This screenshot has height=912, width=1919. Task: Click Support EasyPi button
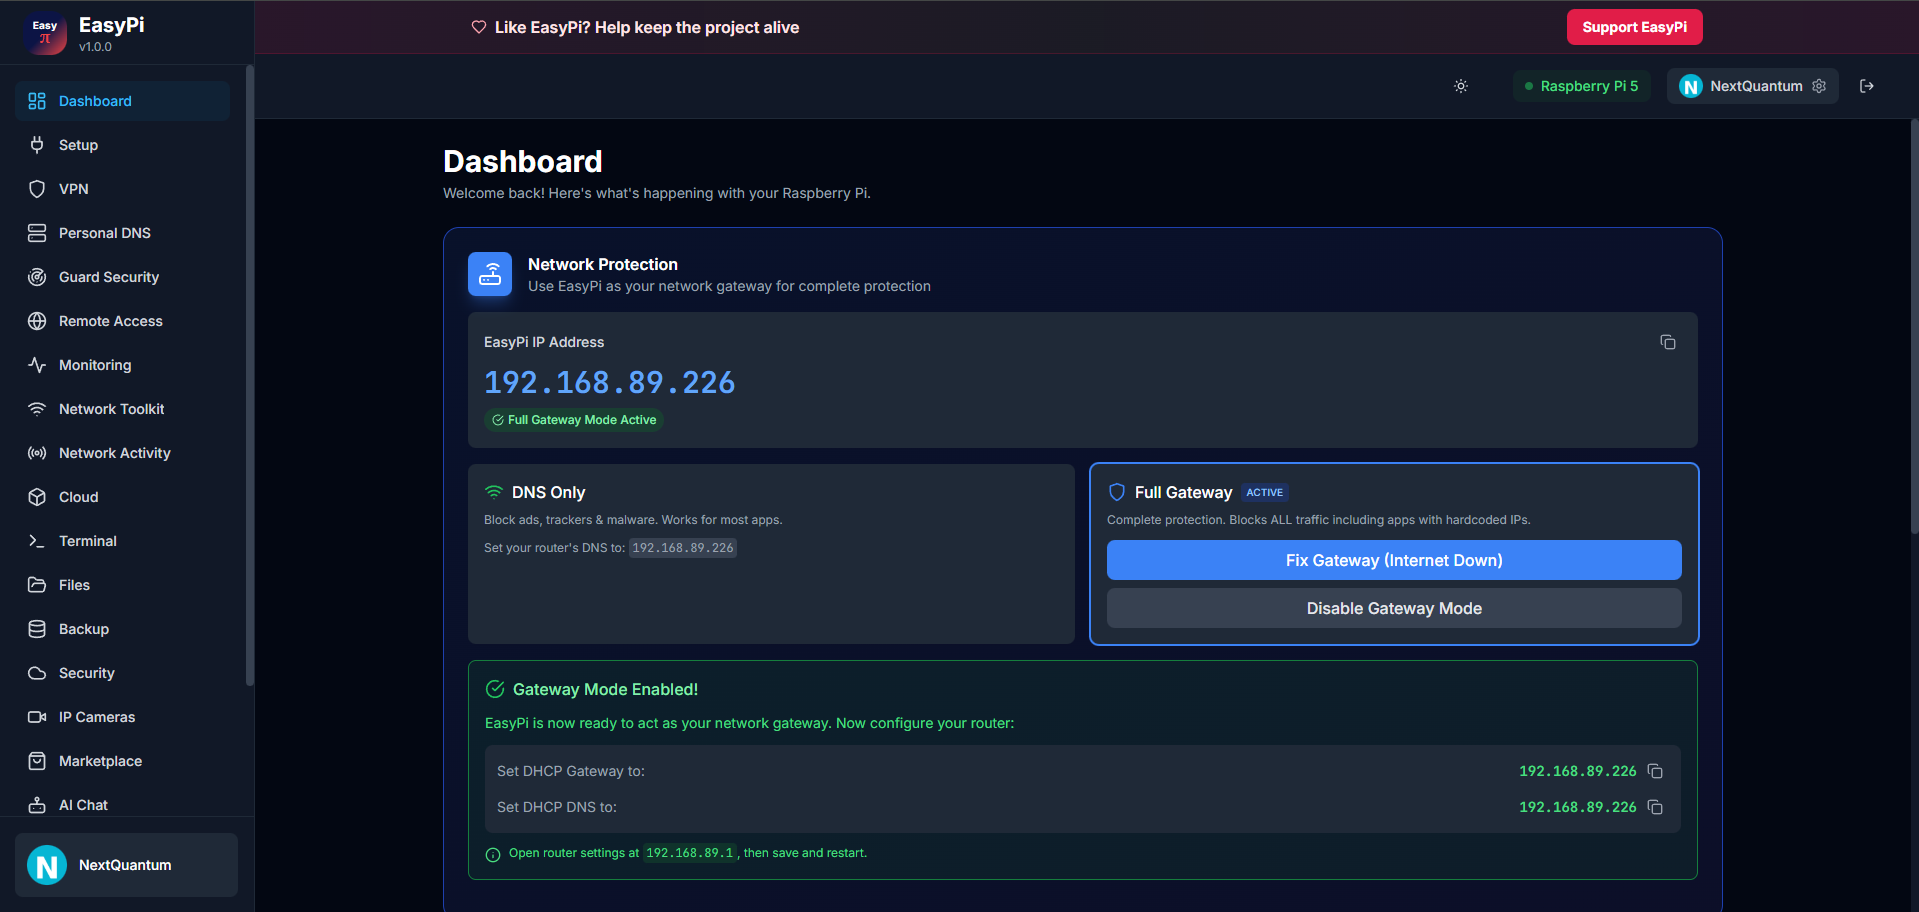(1634, 27)
